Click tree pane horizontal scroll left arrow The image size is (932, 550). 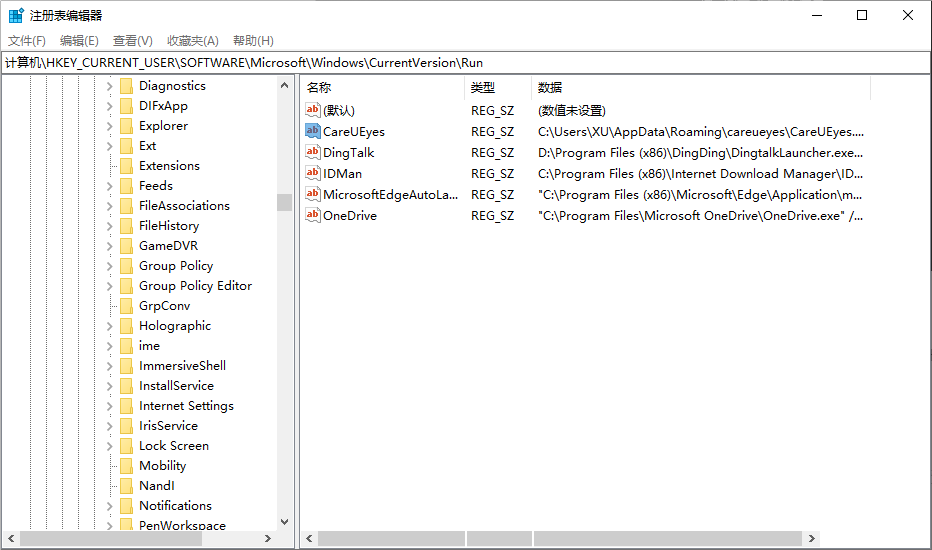(11, 538)
